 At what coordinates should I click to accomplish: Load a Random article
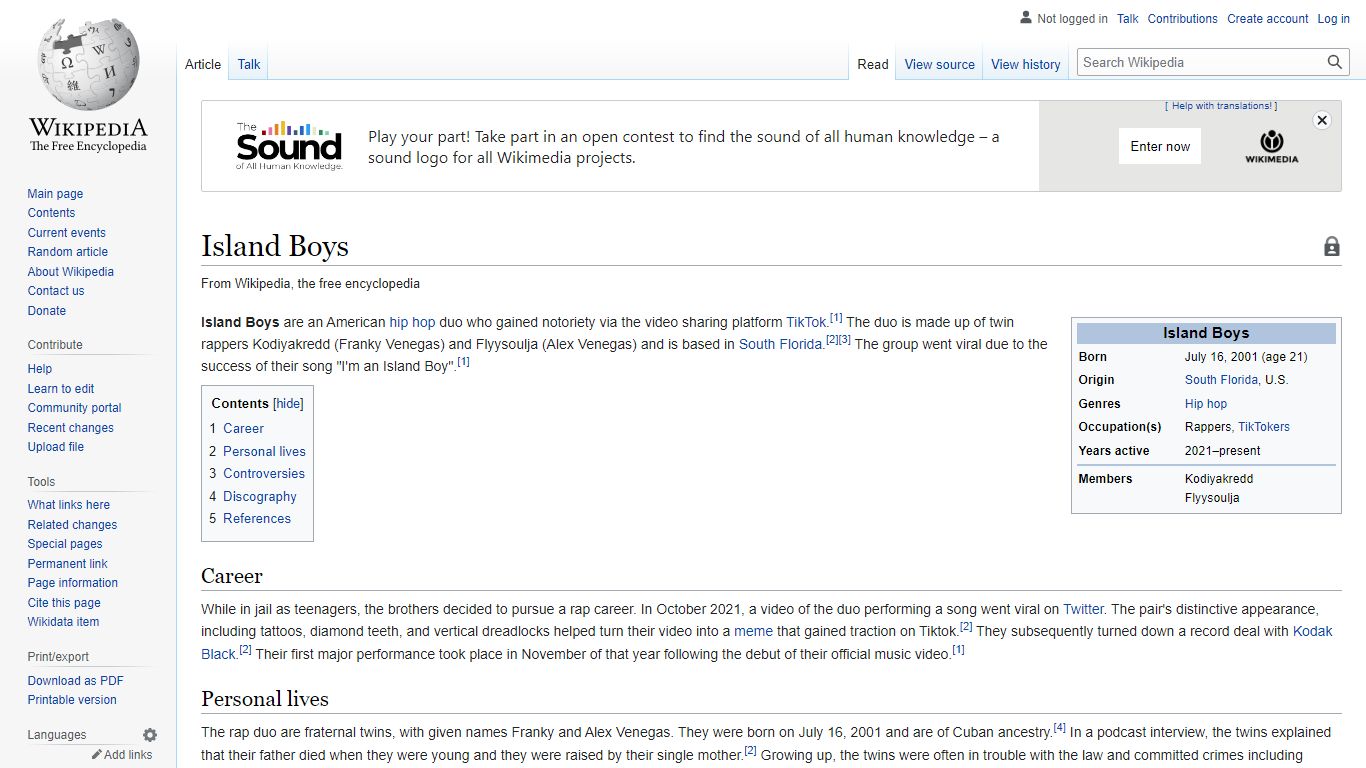coord(67,252)
